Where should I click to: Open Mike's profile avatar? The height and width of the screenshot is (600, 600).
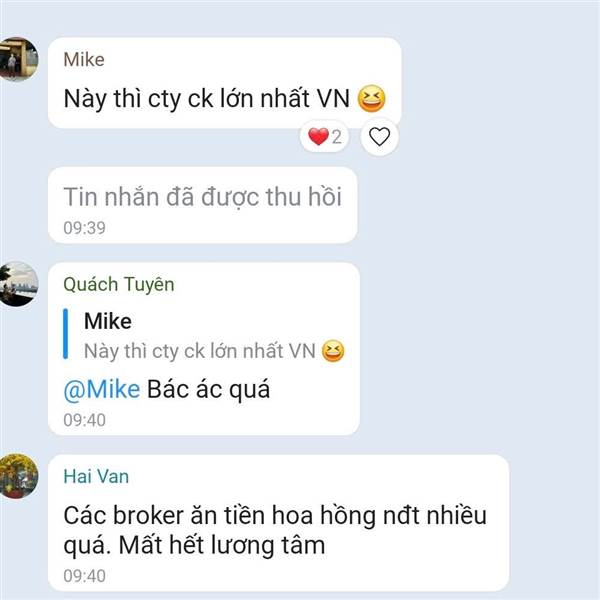pyautogui.click(x=17, y=59)
